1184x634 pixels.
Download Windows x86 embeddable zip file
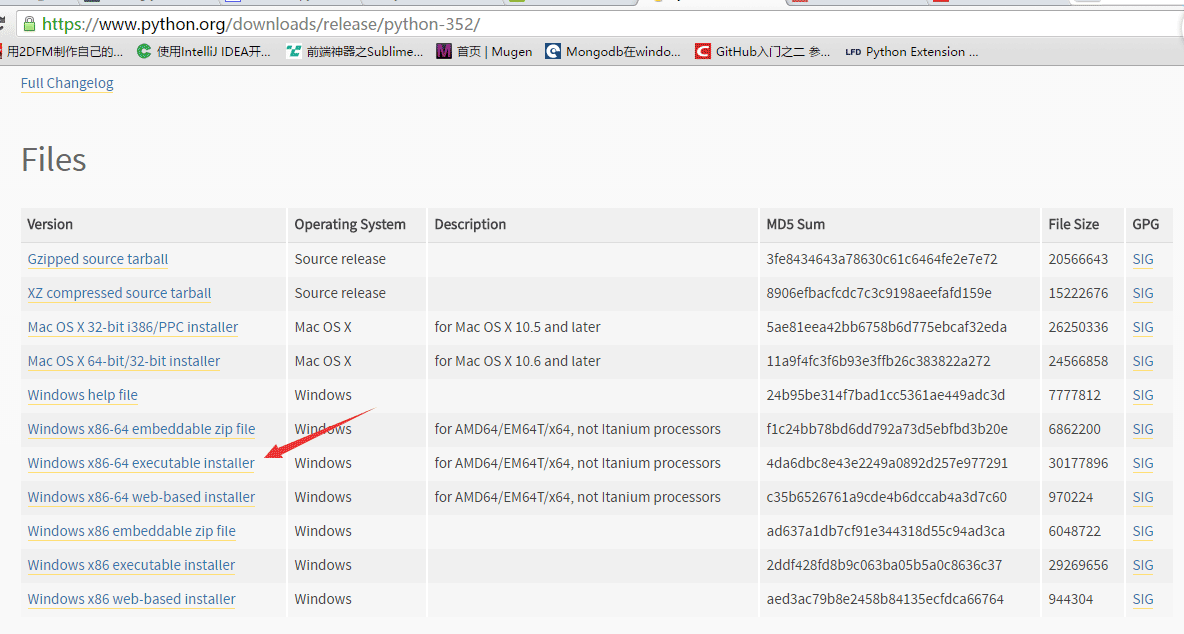click(131, 531)
